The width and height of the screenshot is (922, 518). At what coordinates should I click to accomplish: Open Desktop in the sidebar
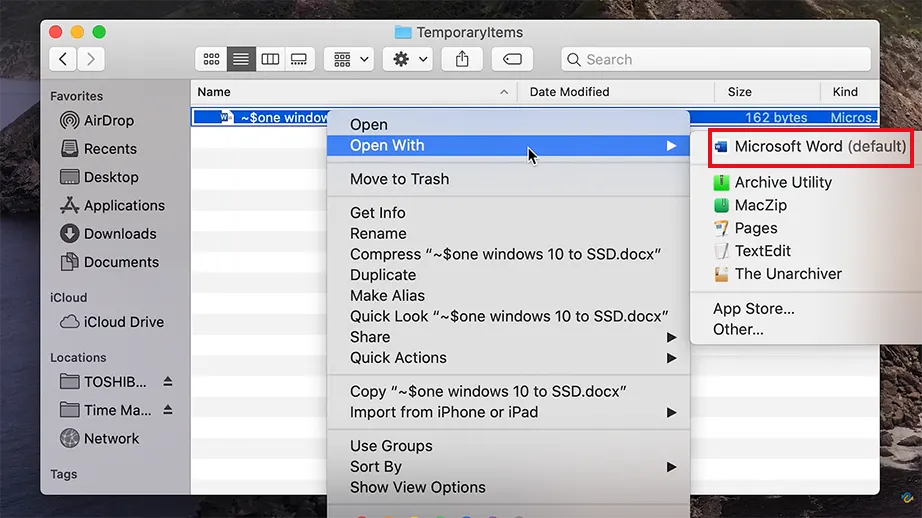[99, 177]
